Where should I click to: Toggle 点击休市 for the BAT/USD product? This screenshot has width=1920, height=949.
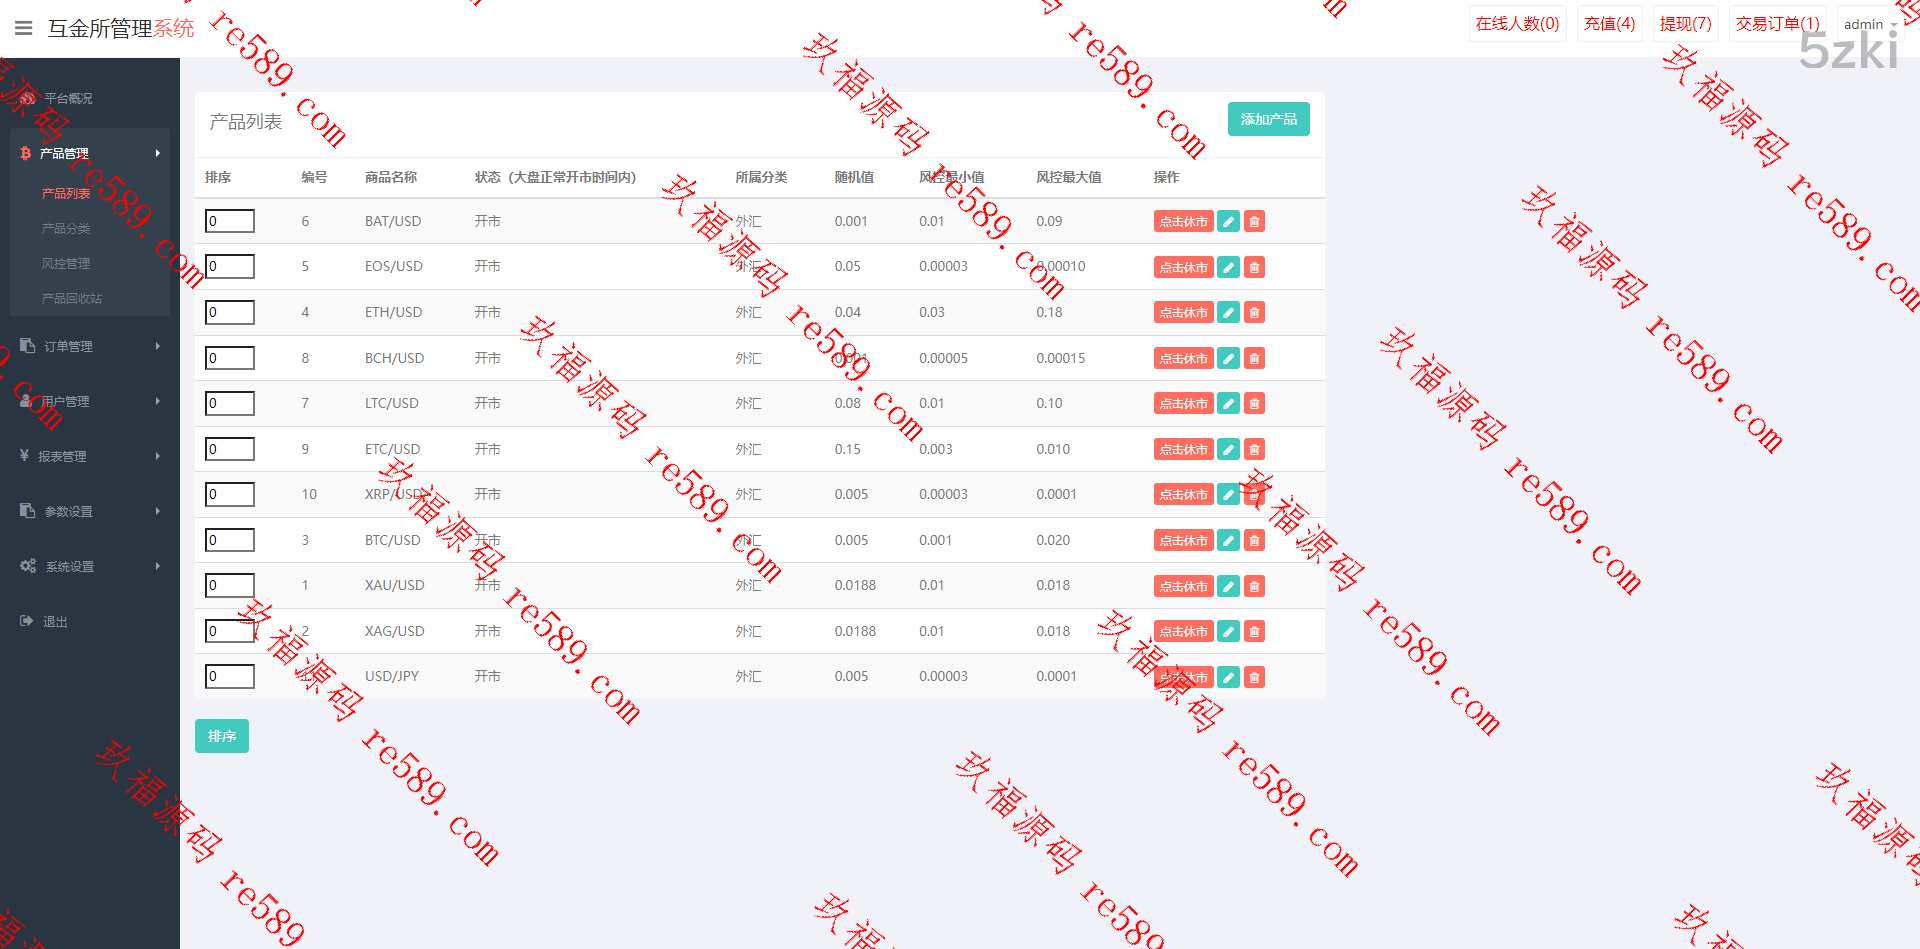point(1183,222)
